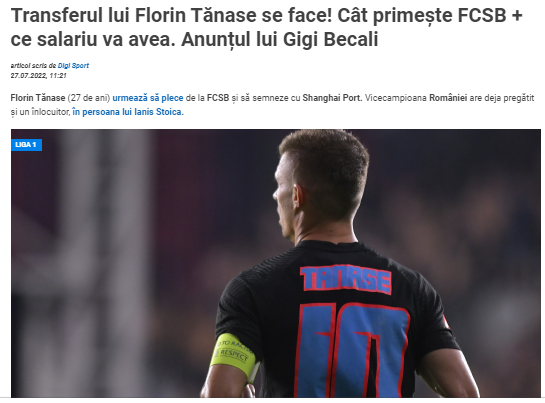Select the blue LIGA 1 category badge
Screen dimensions: 545x403
(x=26, y=145)
